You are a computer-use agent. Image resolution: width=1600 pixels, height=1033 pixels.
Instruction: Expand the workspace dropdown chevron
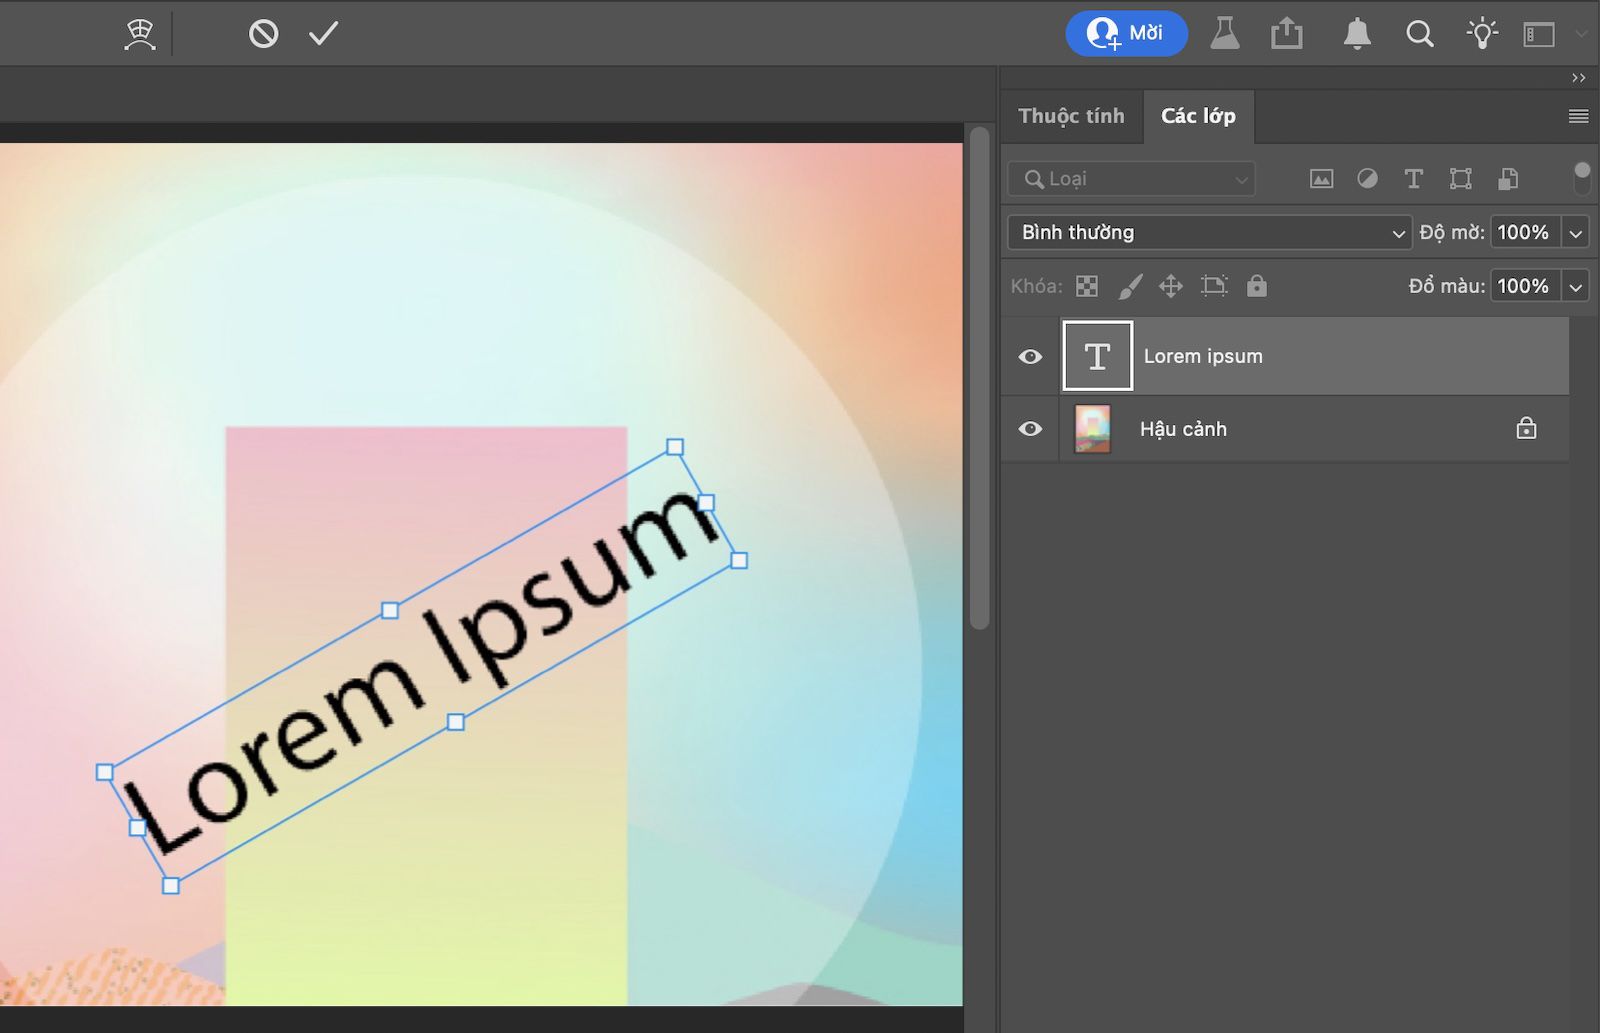1581,34
